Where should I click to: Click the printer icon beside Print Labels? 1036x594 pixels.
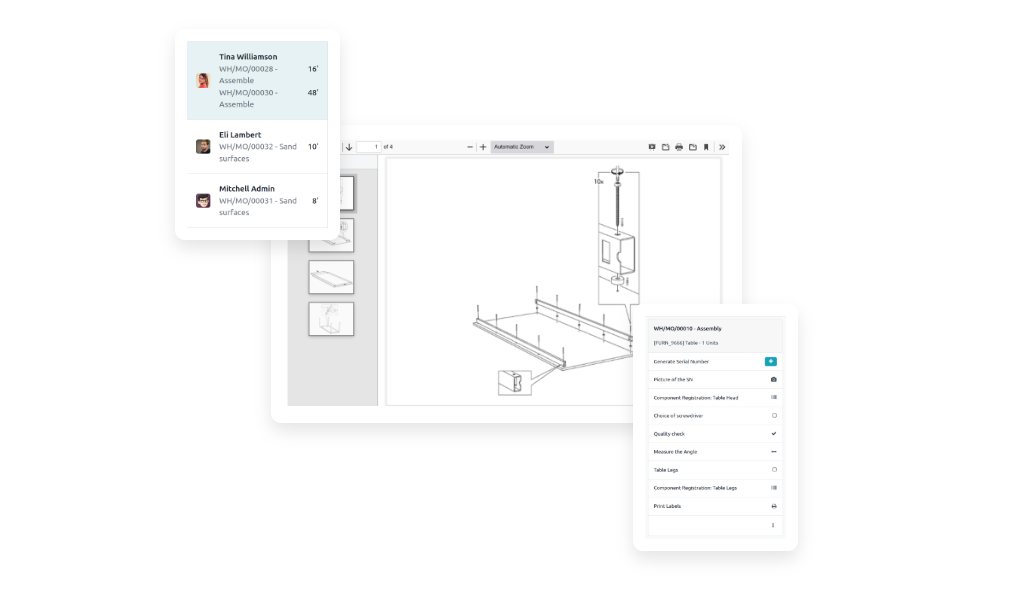point(774,506)
